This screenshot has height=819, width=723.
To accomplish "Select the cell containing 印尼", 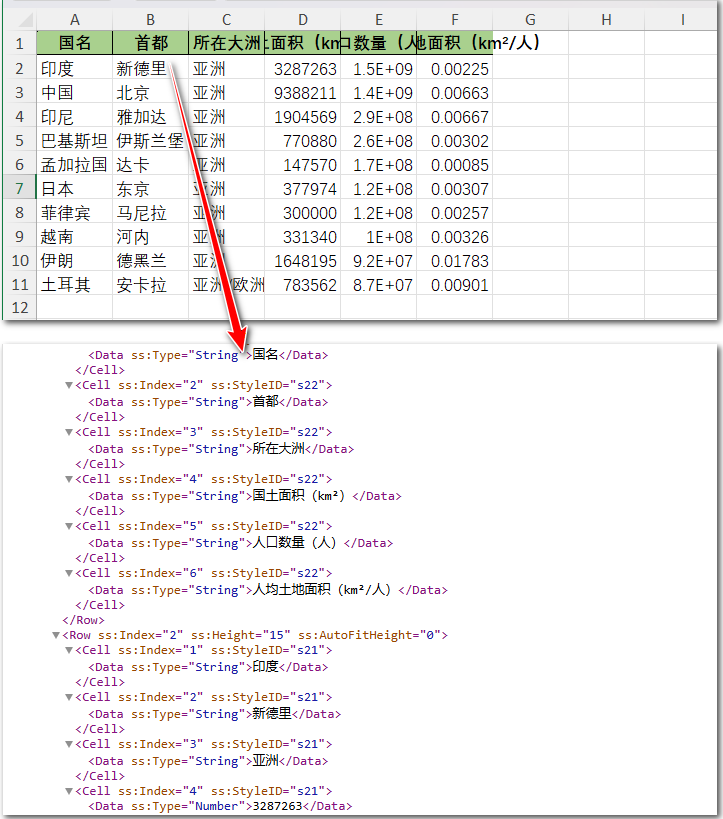I will pos(75,117).
